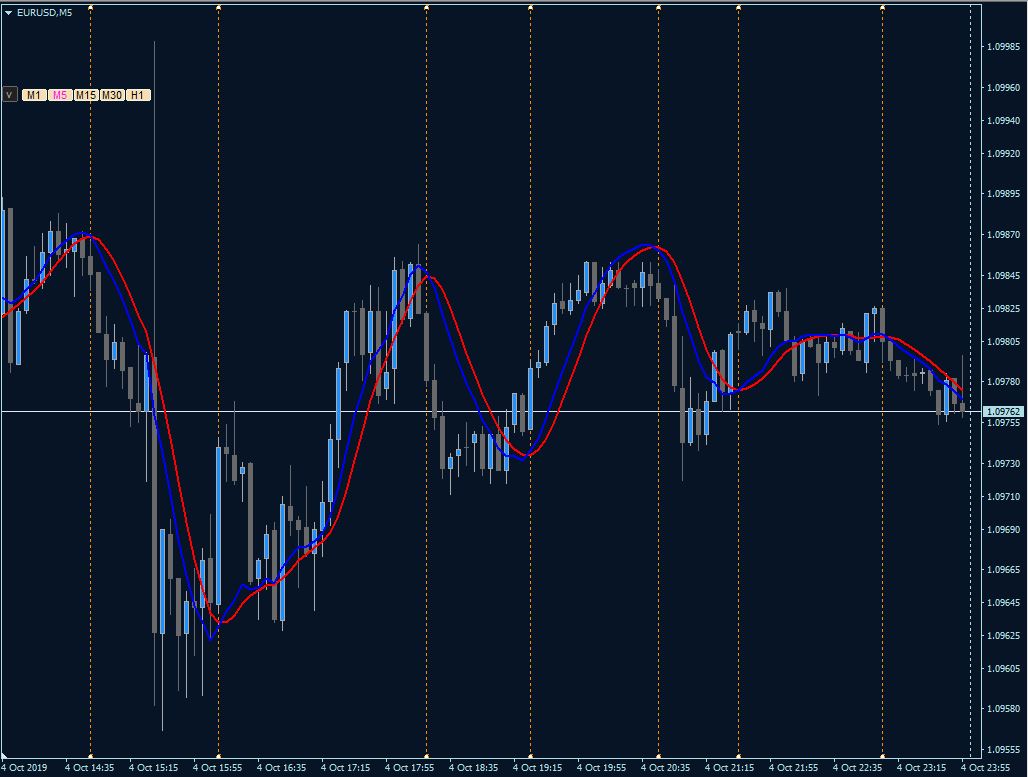Click the current price label 1.09762

click(x=1003, y=412)
